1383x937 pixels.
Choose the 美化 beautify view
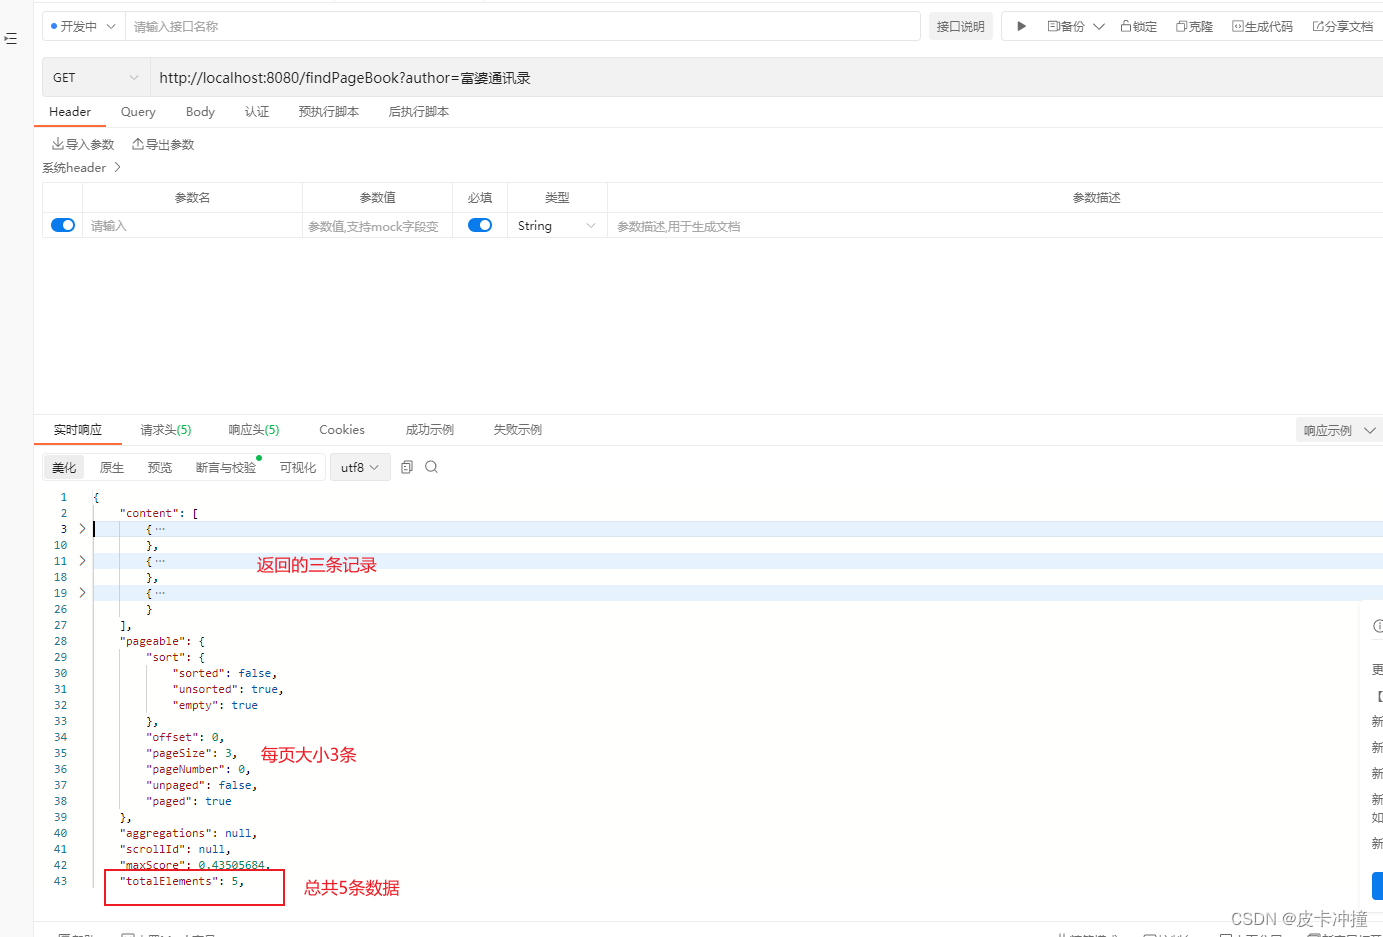pyautogui.click(x=64, y=467)
